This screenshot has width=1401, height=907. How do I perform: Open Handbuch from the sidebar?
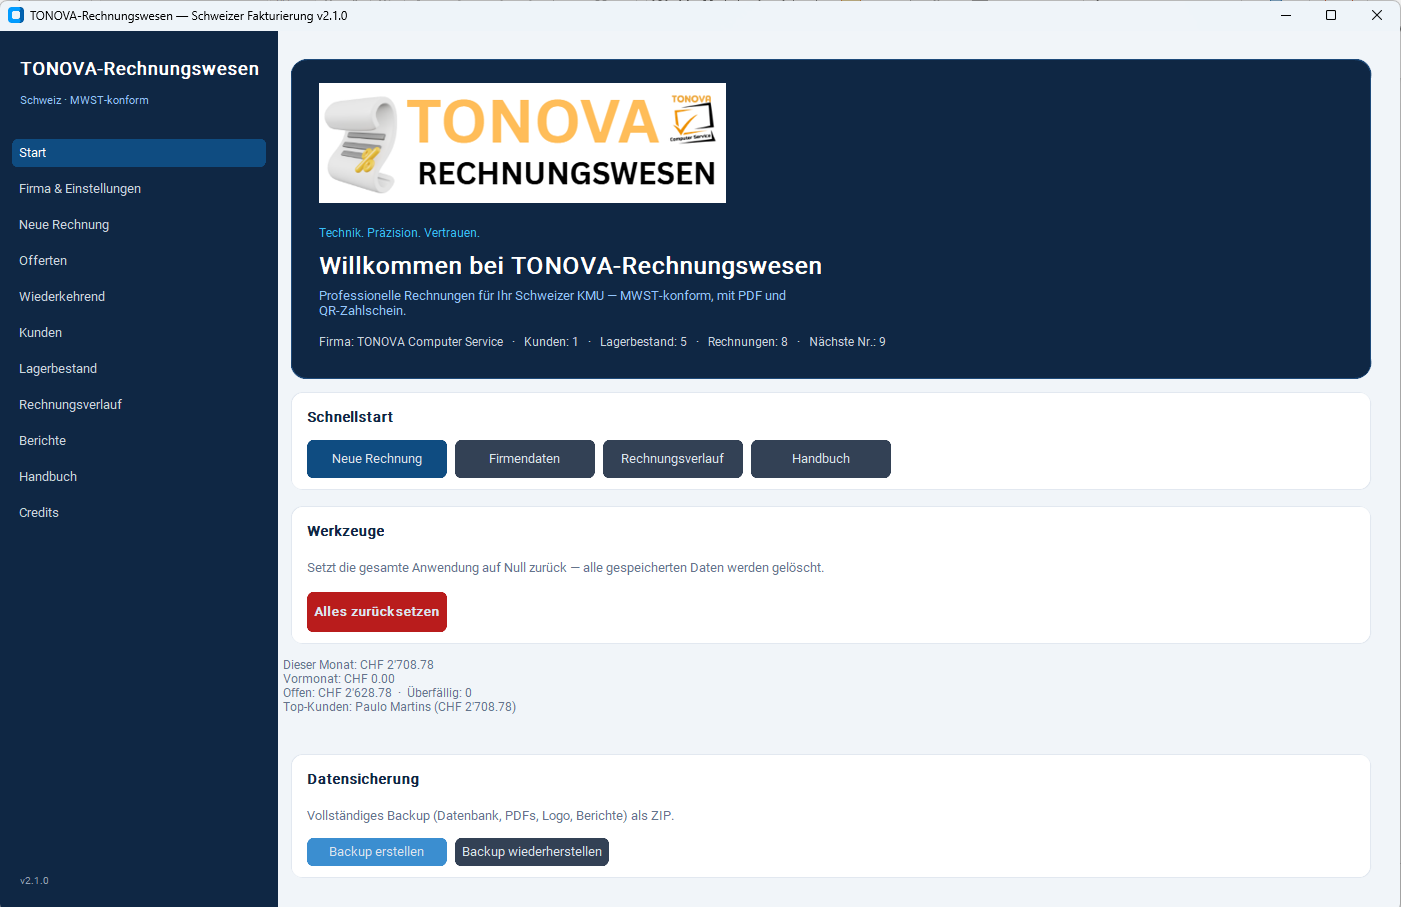[x=139, y=477]
